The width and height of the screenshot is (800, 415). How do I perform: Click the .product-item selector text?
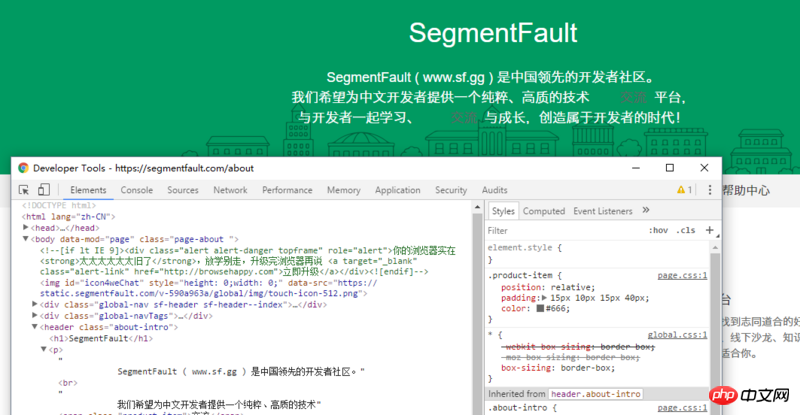coord(520,276)
